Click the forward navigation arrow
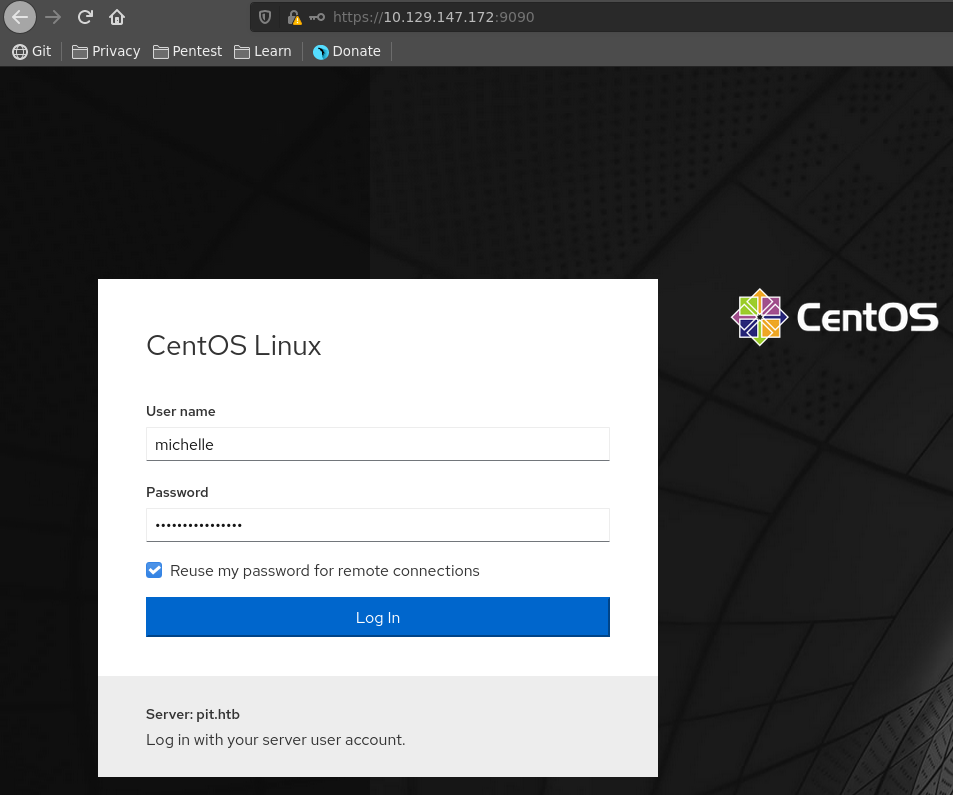This screenshot has width=953, height=795. coord(53,17)
